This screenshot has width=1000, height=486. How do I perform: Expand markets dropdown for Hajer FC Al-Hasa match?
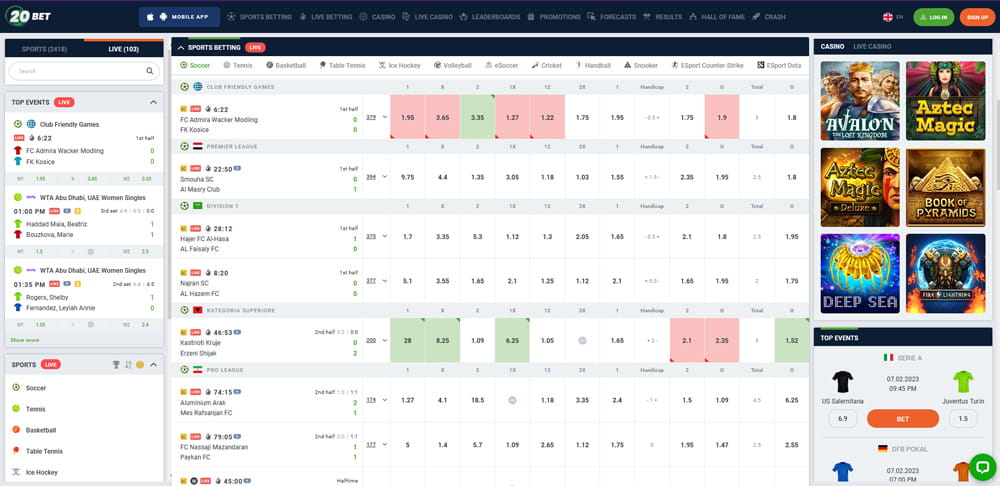385,237
